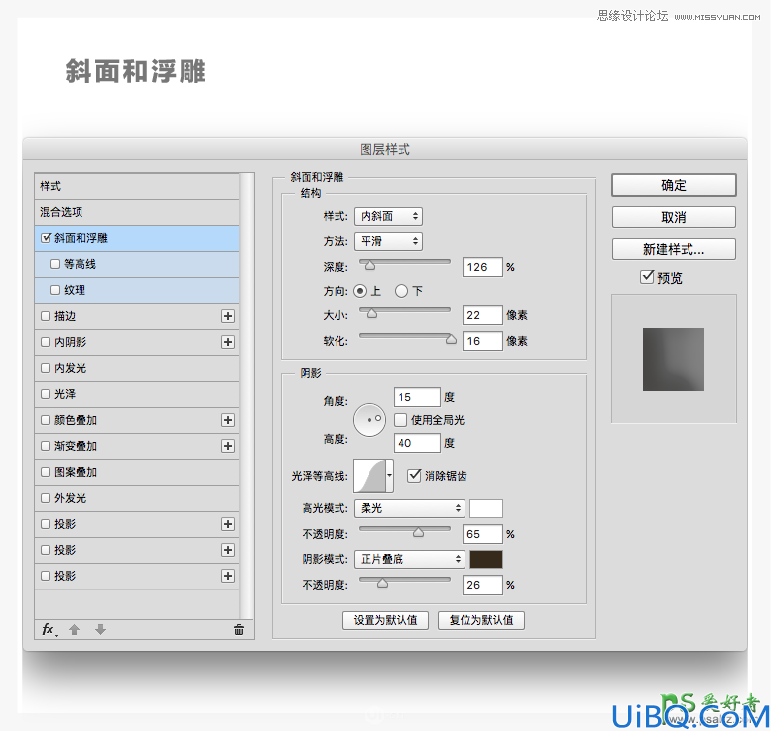The image size is (771, 731).
Task: Click the 软化 value field showing 16
Action: tap(483, 341)
